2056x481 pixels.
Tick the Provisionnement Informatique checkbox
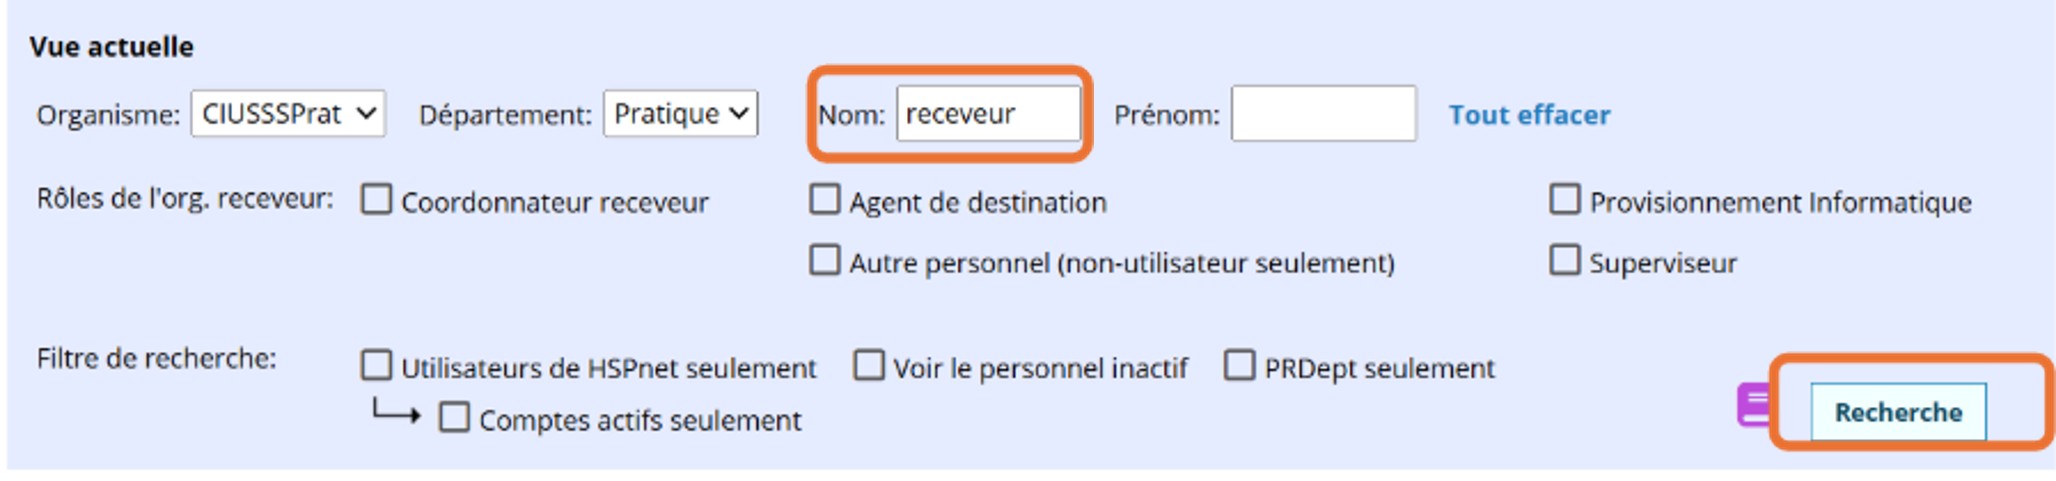coord(1565,200)
